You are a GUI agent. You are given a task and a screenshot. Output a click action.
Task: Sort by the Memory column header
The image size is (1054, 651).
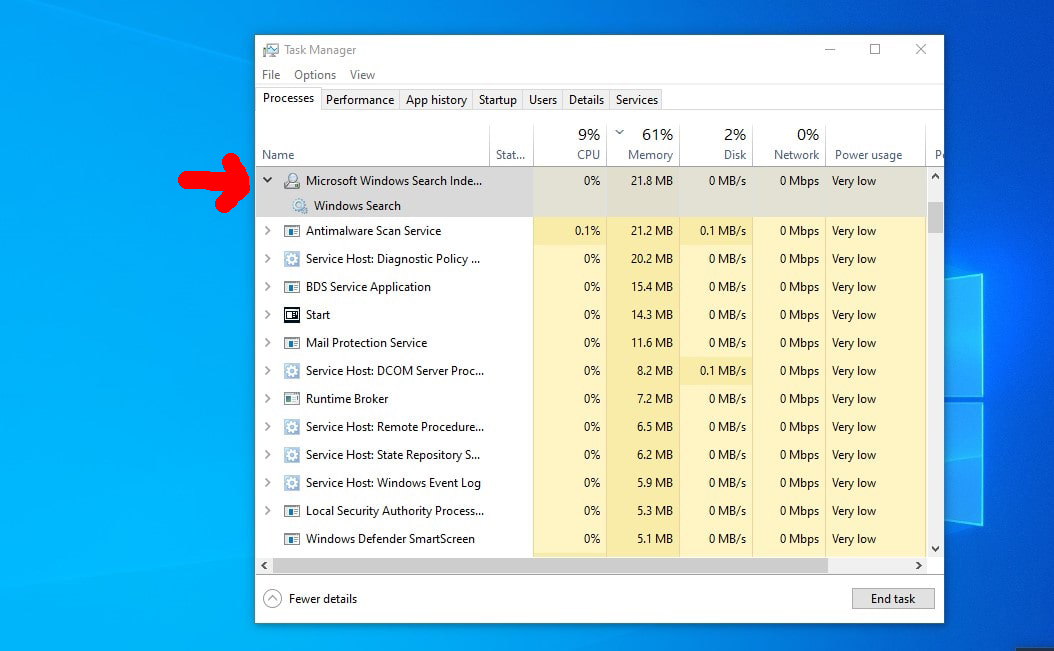tap(643, 145)
